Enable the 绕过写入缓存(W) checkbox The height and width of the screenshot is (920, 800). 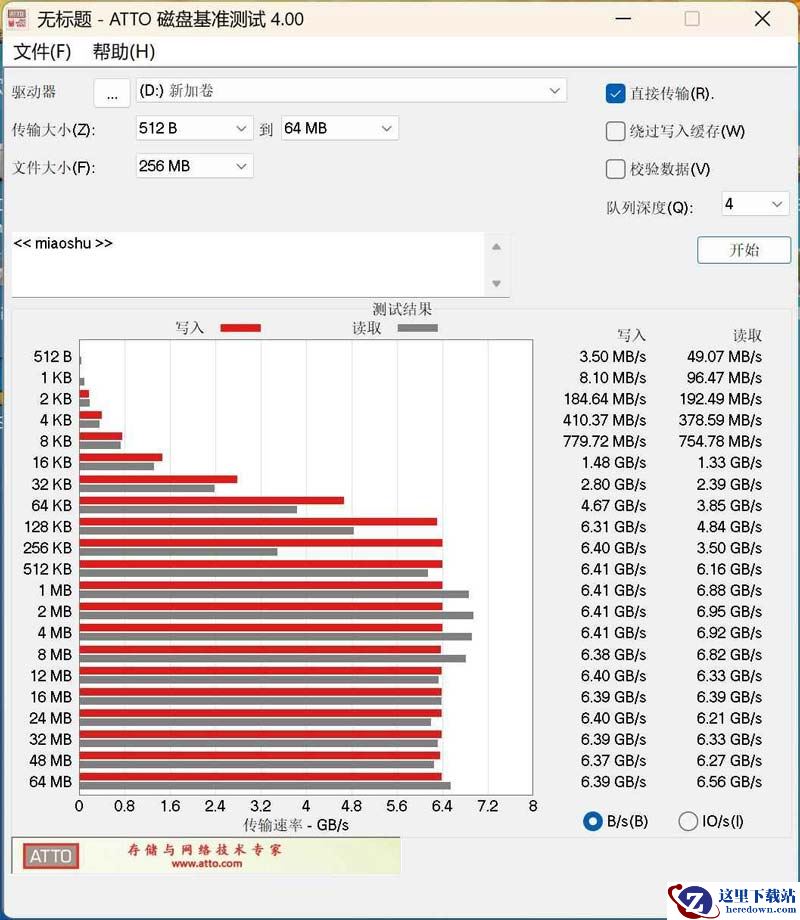pos(615,131)
